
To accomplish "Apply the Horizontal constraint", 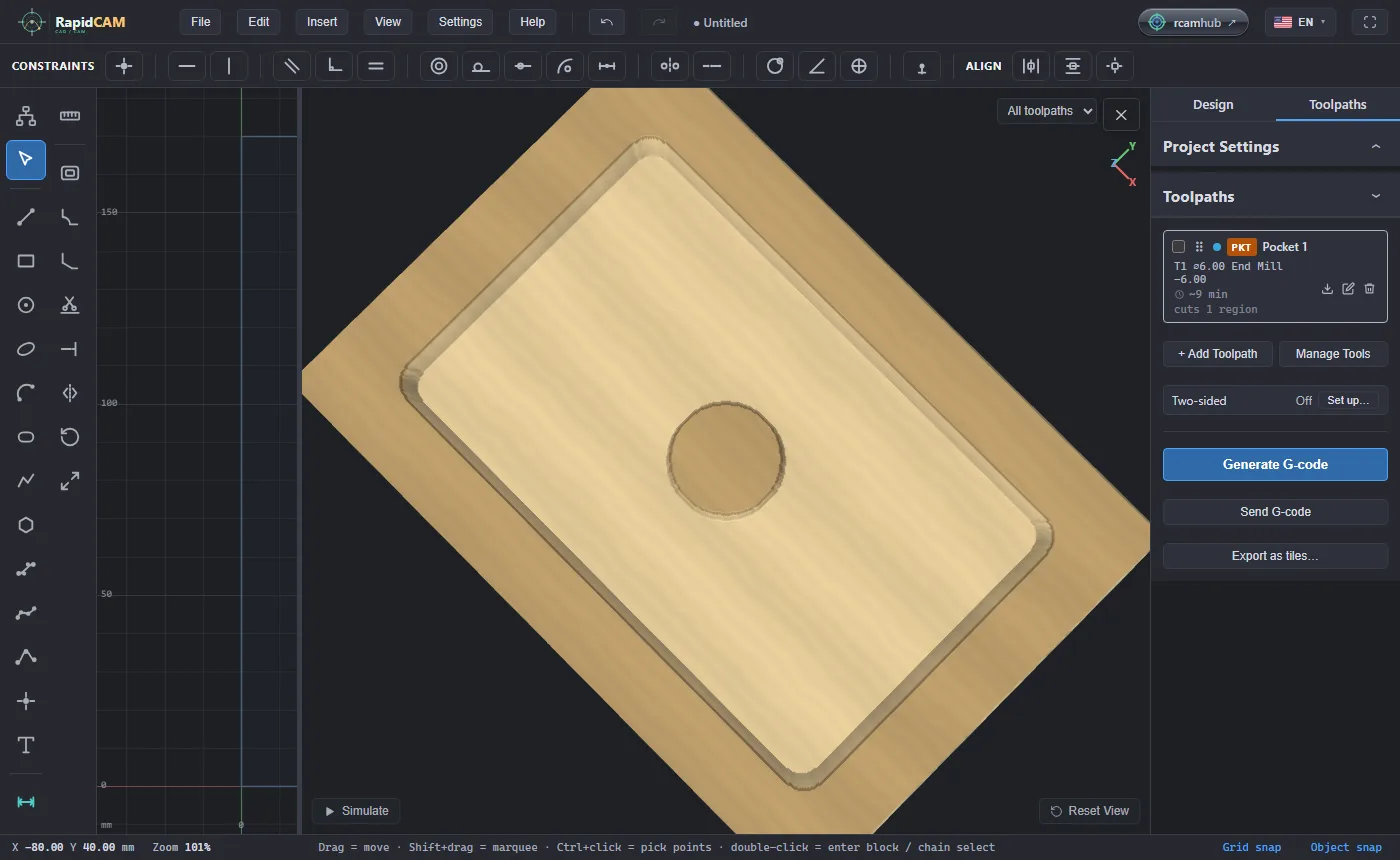I will [x=187, y=66].
